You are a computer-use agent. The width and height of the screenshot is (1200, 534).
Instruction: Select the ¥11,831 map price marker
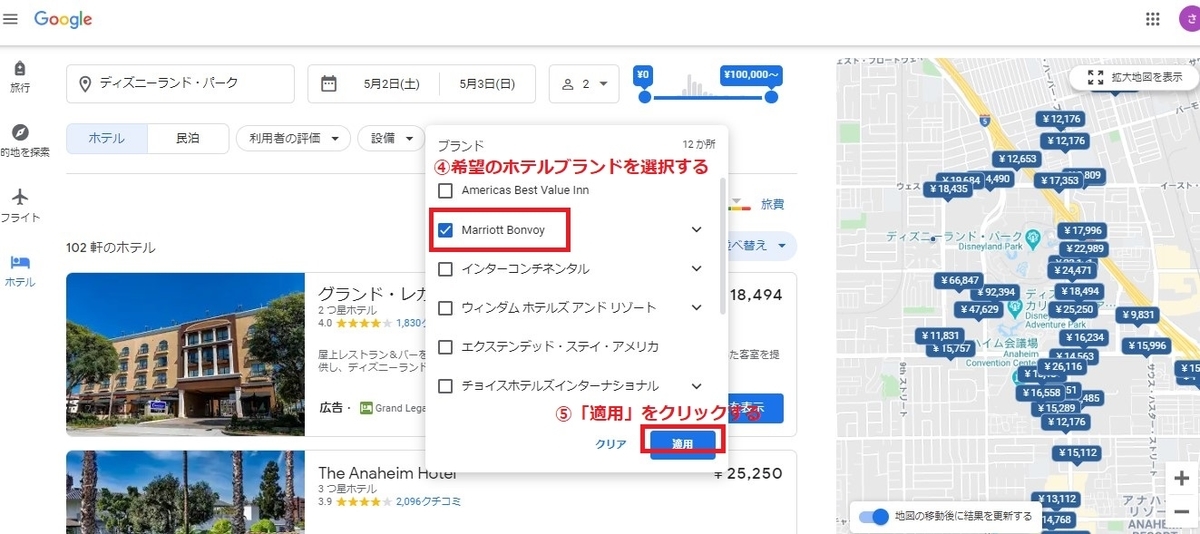pos(940,335)
